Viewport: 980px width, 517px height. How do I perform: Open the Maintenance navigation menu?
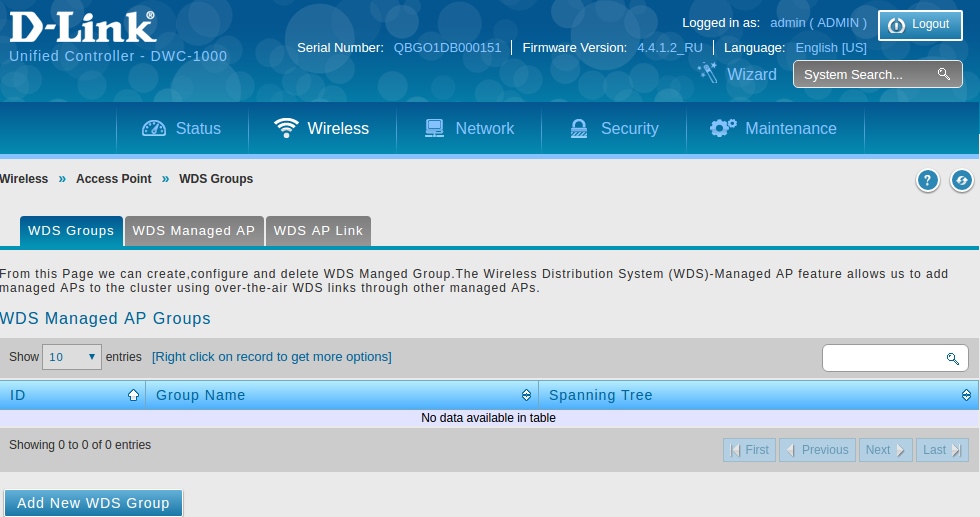coord(774,128)
